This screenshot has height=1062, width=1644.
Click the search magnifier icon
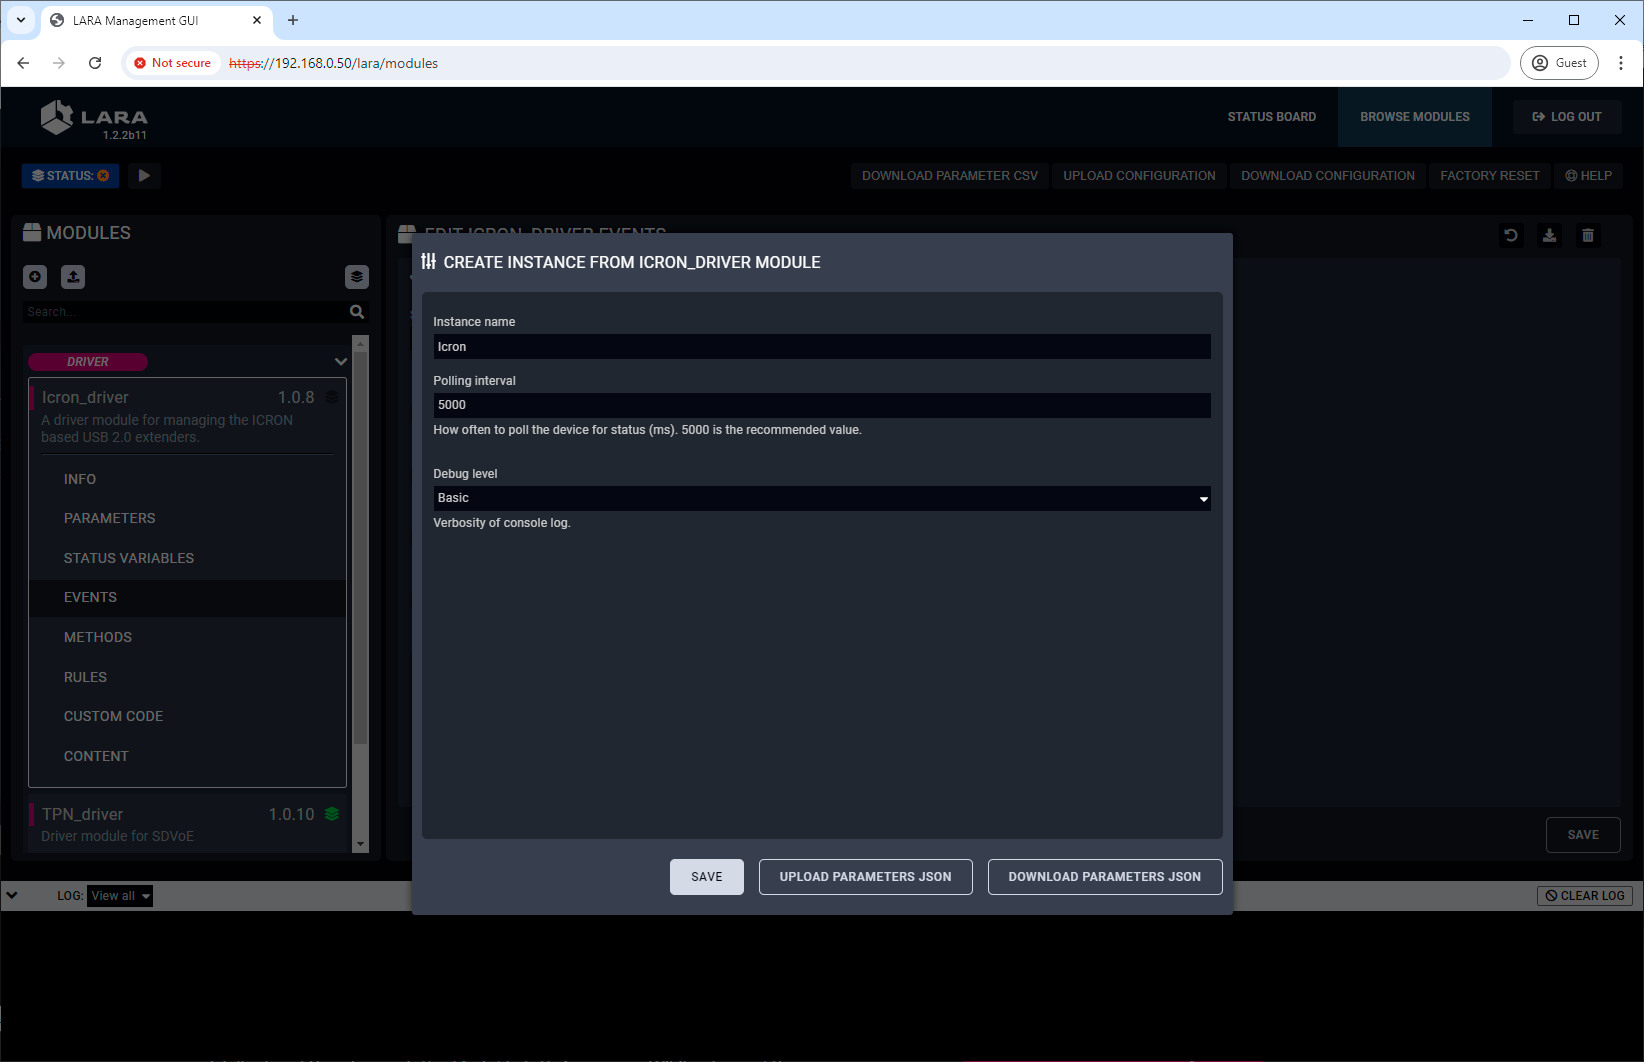click(357, 312)
